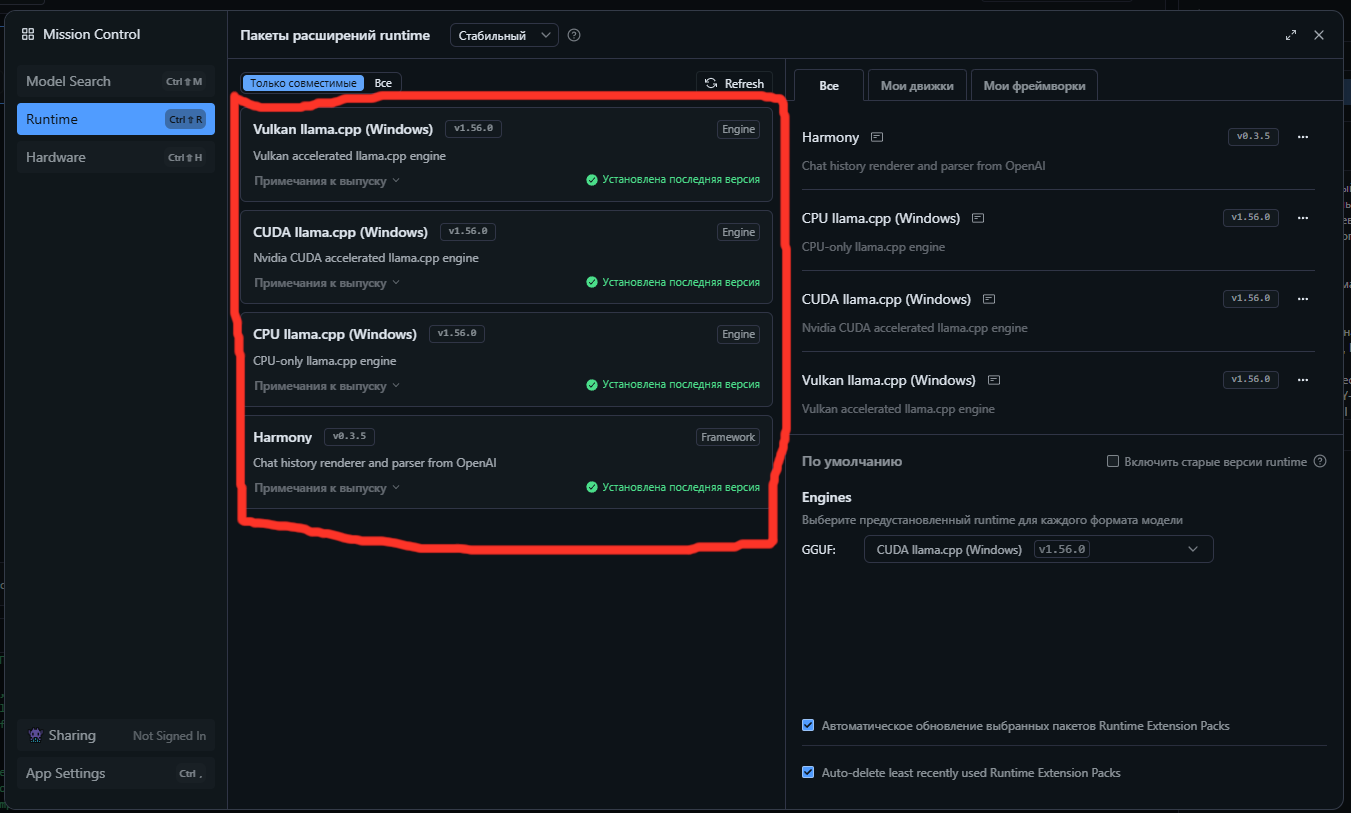
Task: Select Runtime in the sidebar
Action: (x=116, y=119)
